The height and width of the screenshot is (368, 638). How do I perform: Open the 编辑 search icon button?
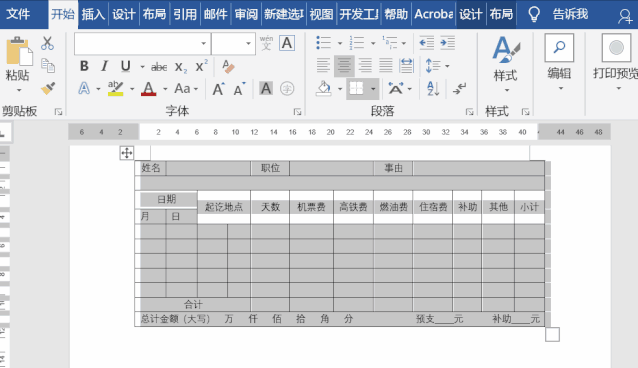559,48
